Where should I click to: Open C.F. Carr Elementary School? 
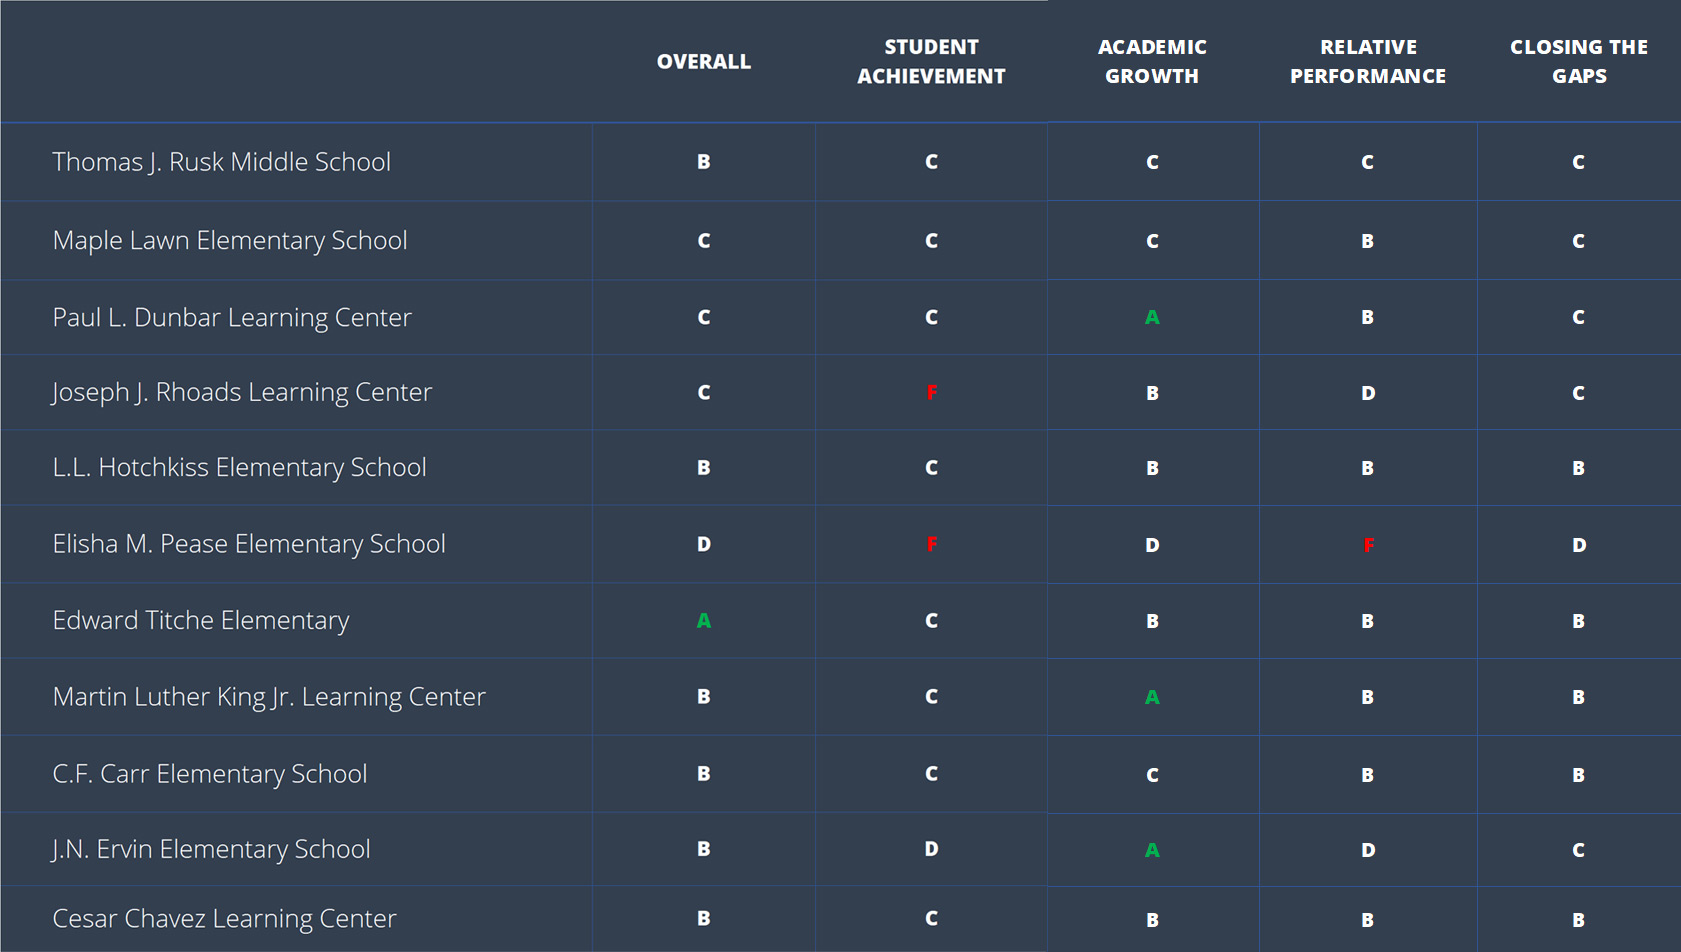[210, 774]
